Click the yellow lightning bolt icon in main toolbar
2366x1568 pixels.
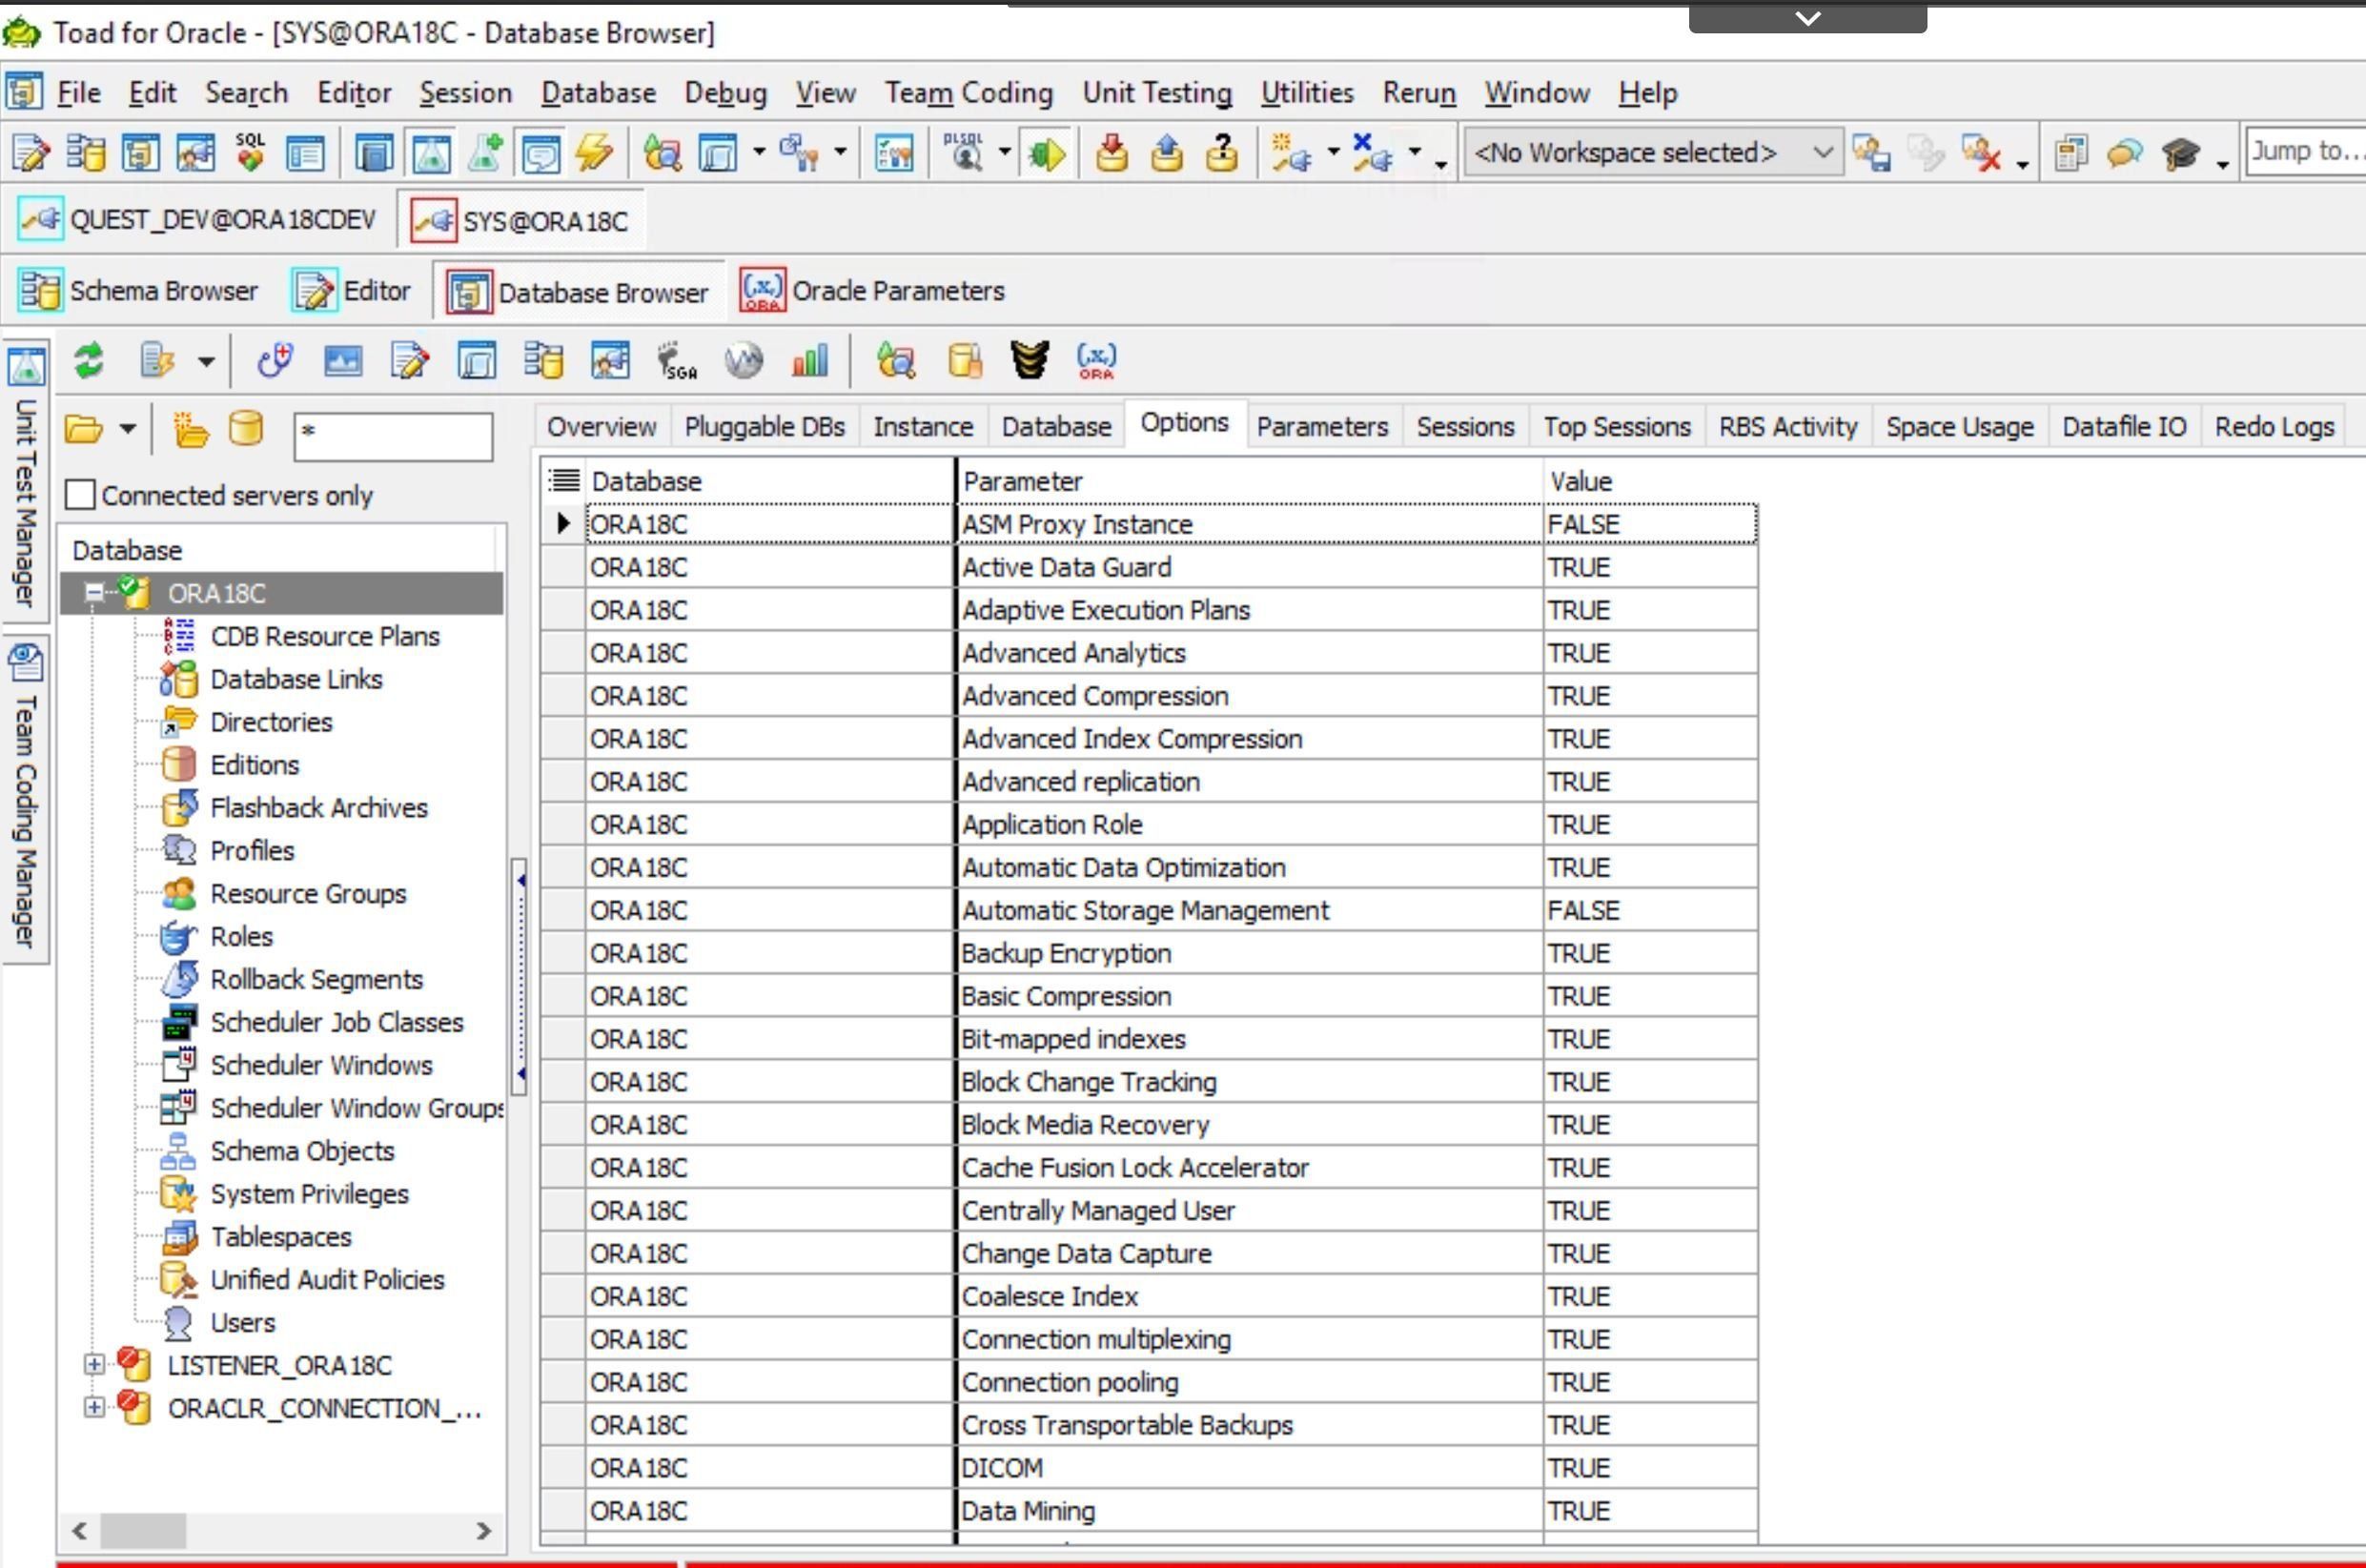click(594, 153)
